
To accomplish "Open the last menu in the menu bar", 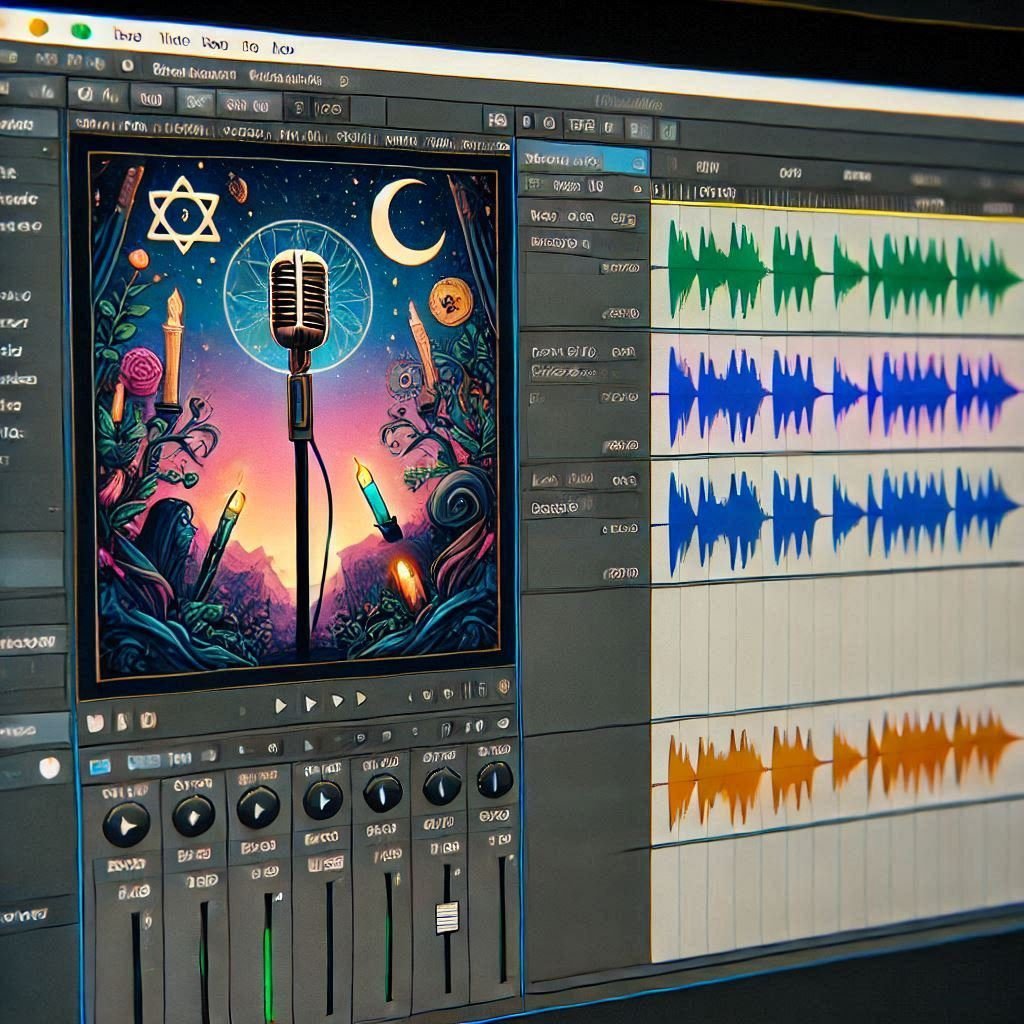I will 283,49.
